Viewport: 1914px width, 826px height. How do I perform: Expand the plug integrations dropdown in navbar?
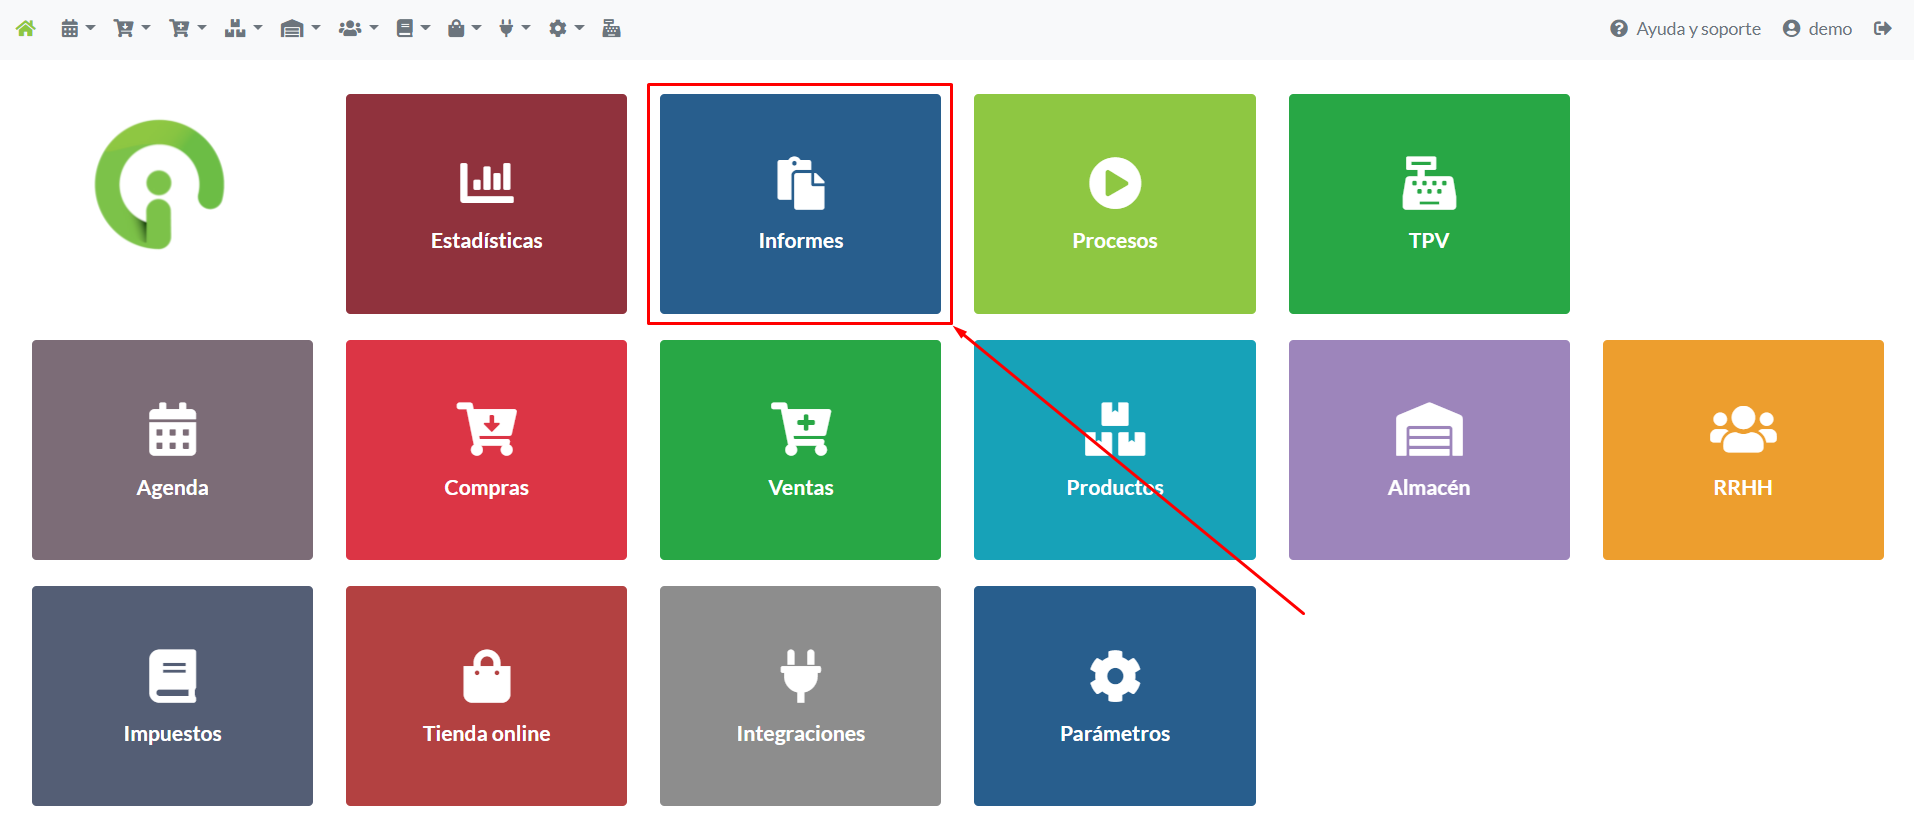pos(514,29)
